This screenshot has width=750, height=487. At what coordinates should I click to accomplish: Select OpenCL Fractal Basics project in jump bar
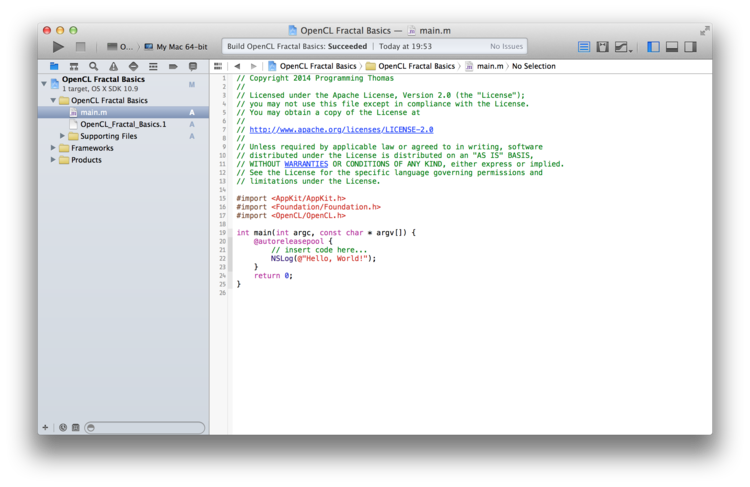[312, 66]
